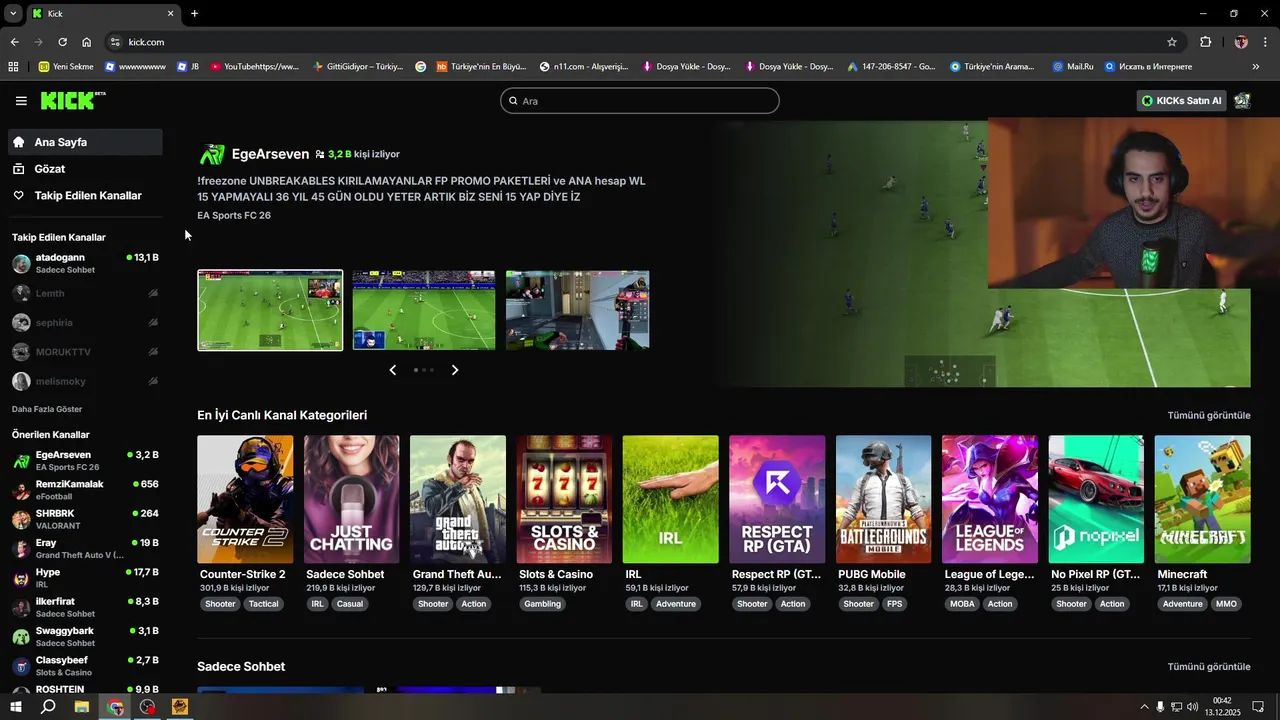1280x720 pixels.
Task: View all Sadece Sohbet streams
Action: click(x=1209, y=667)
